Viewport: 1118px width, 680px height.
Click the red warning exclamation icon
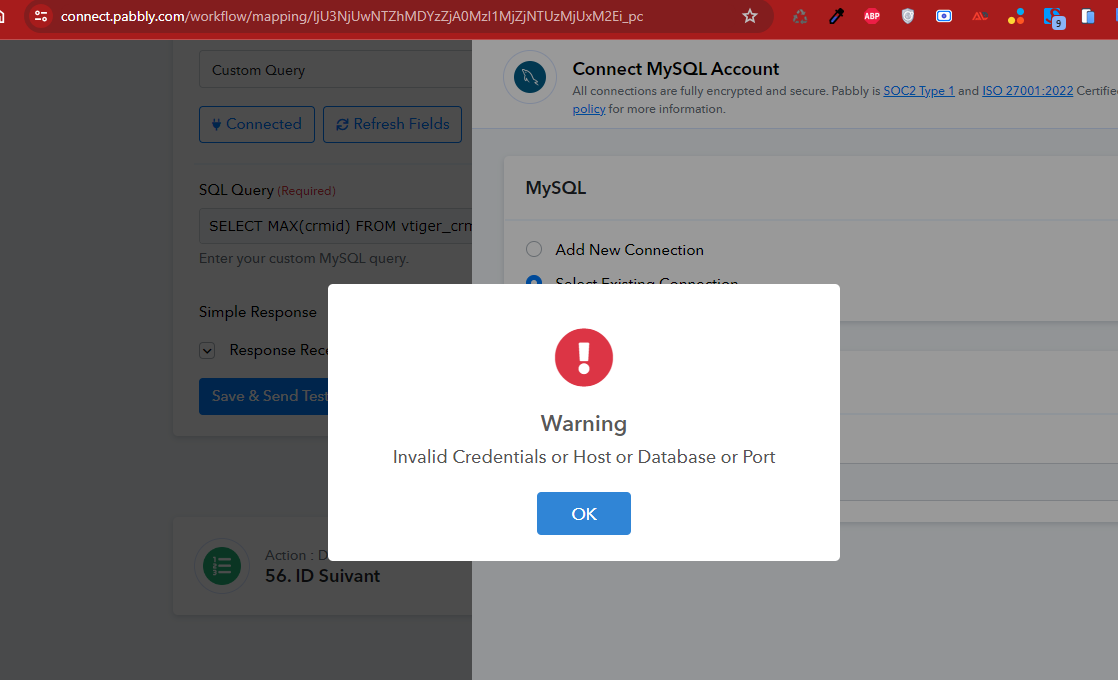583,357
